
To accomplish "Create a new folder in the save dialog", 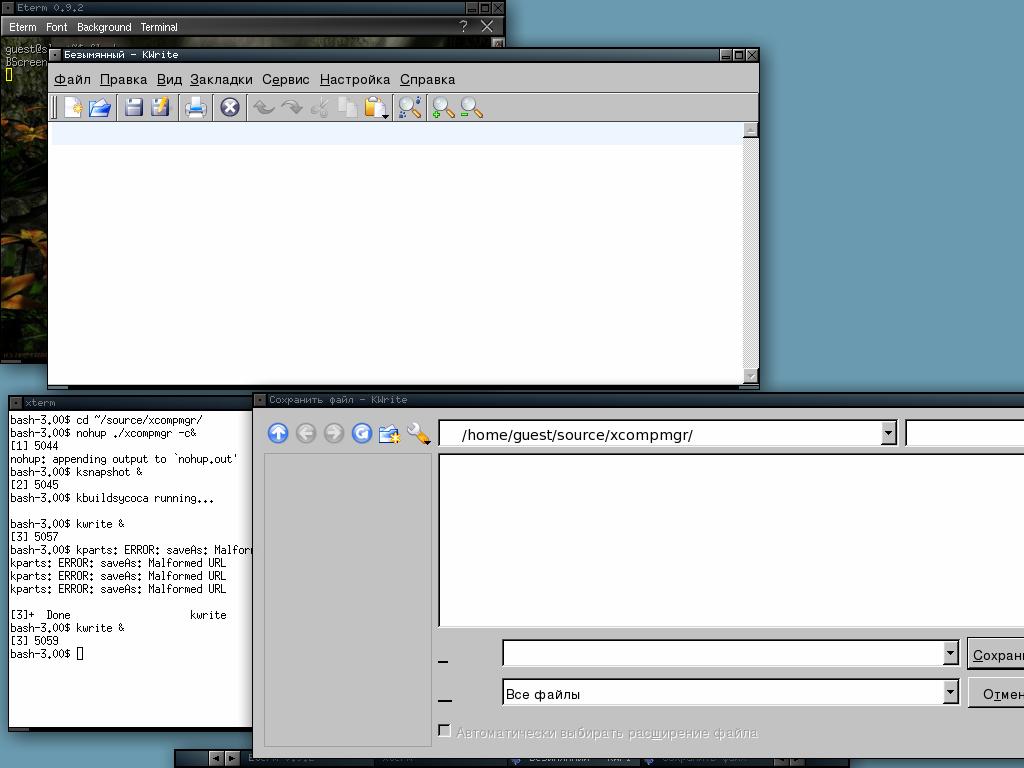I will (x=389, y=433).
